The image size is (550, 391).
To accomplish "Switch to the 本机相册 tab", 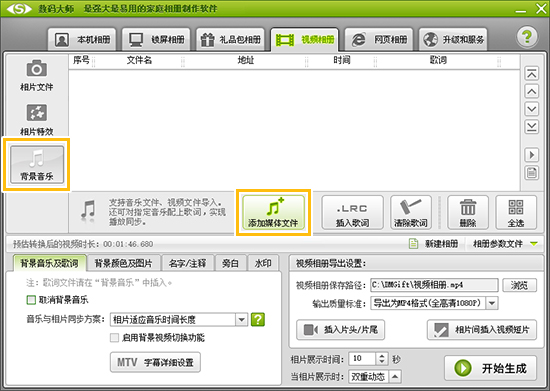I will tap(82, 39).
